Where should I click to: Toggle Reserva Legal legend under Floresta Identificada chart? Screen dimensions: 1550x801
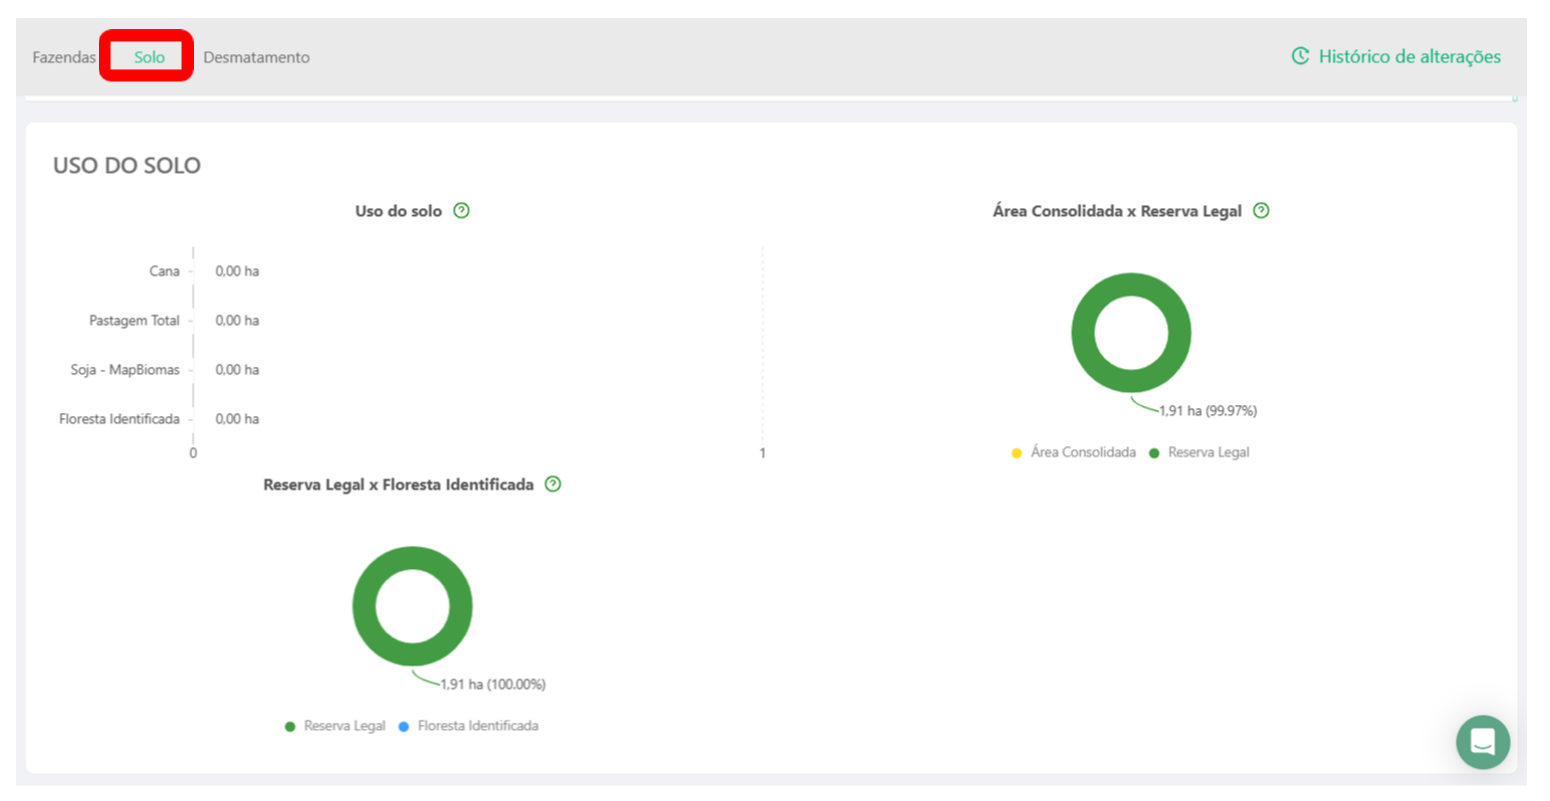(335, 726)
